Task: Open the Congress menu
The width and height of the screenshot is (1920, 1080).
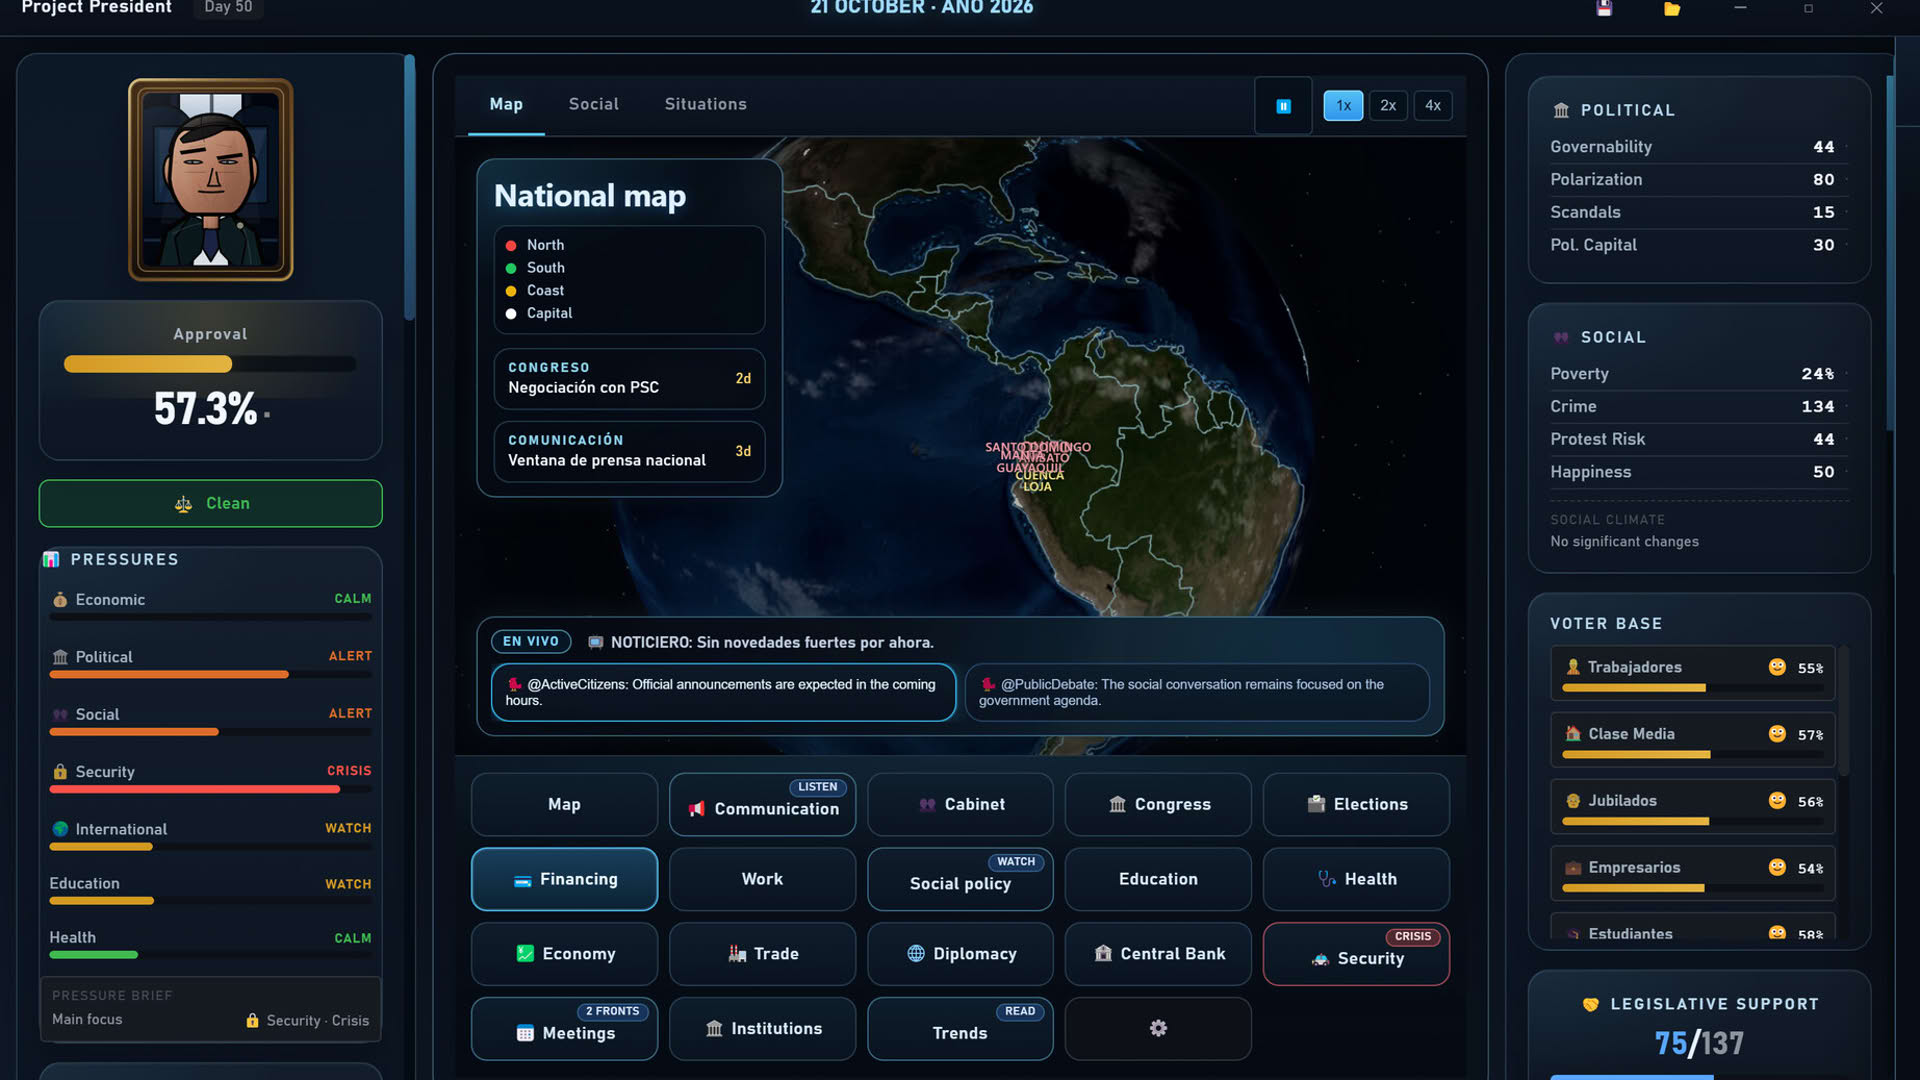Action: 1158,804
